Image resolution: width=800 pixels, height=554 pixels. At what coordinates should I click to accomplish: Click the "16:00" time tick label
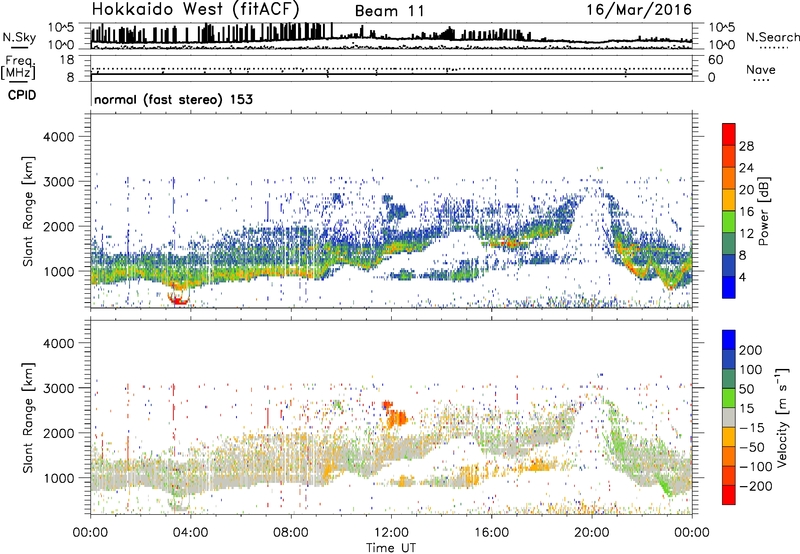[x=491, y=533]
